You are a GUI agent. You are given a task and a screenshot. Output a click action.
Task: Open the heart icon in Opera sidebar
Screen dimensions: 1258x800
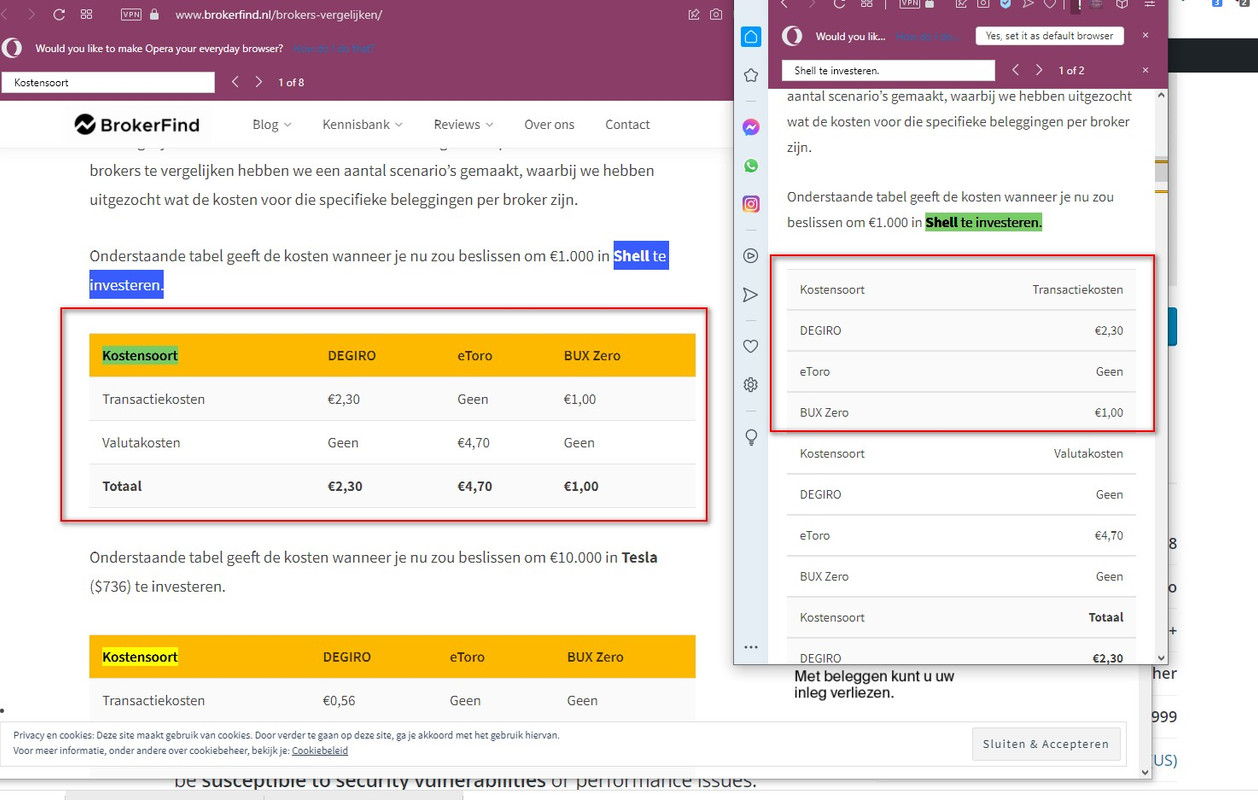[x=751, y=346]
